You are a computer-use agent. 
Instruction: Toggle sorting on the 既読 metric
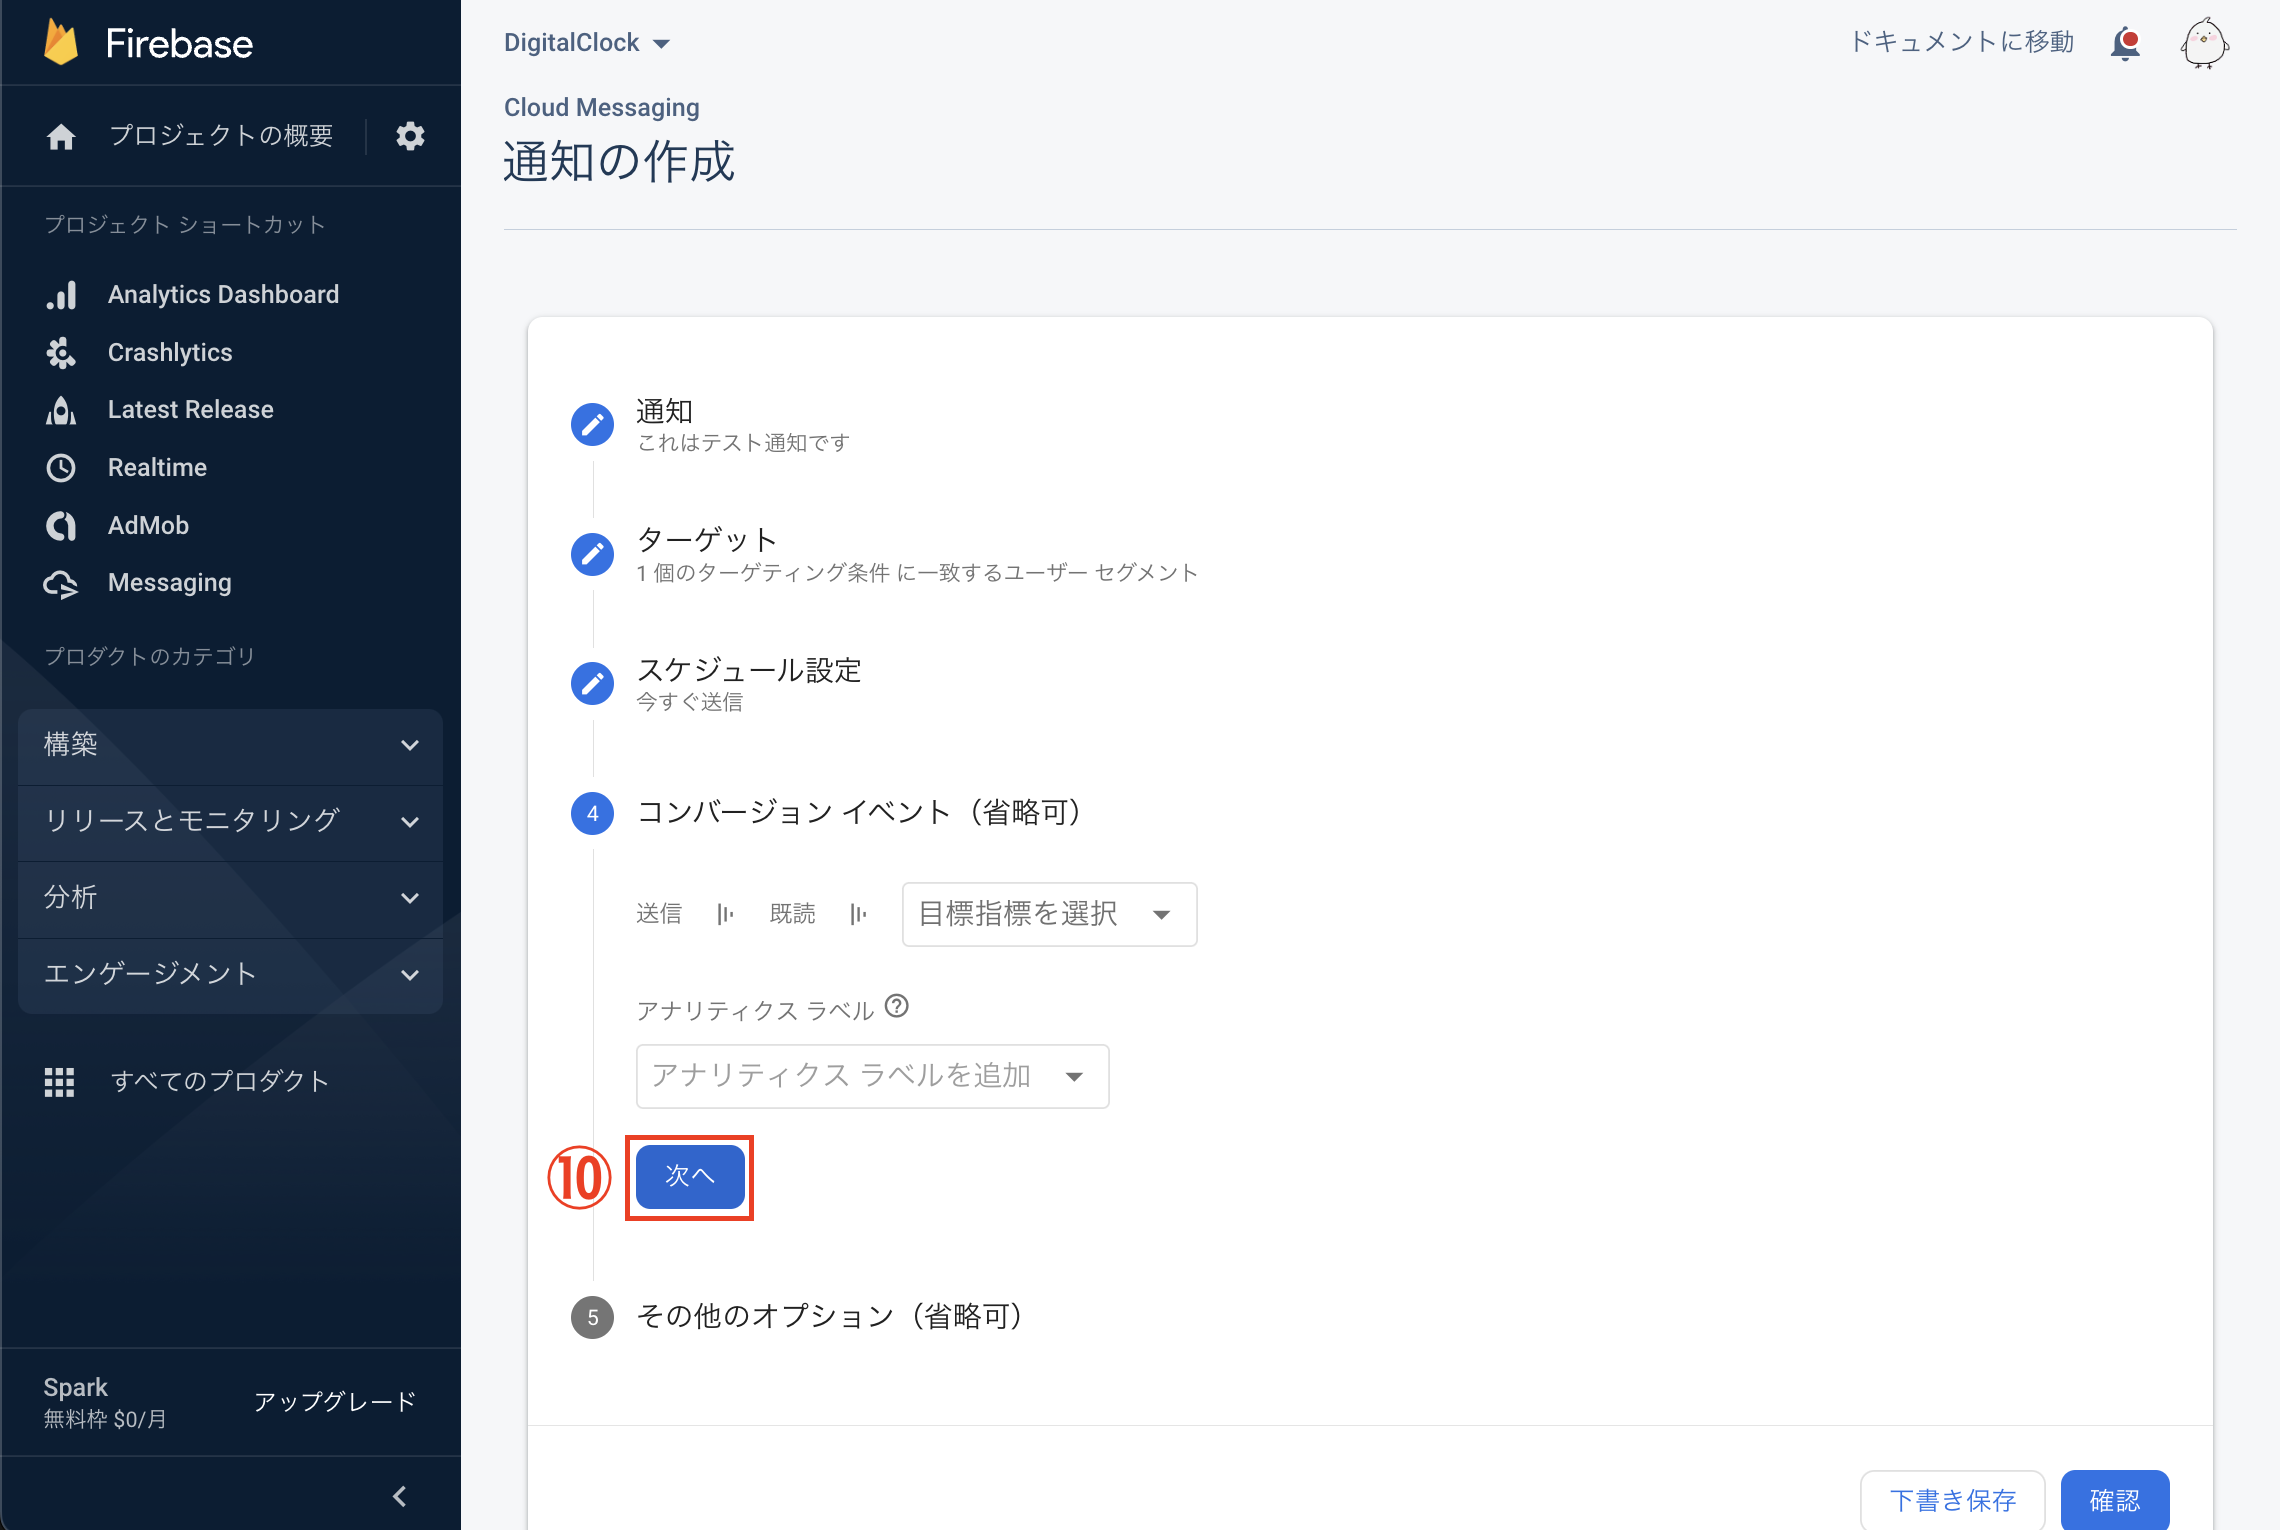coord(858,913)
